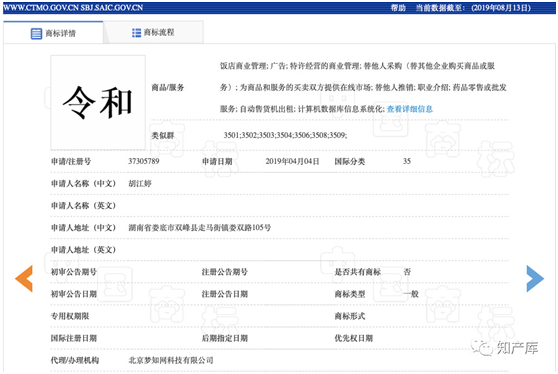Click the agency name 北京梦知网科技有限公司
This screenshot has width=558, height=374.
pos(171,360)
